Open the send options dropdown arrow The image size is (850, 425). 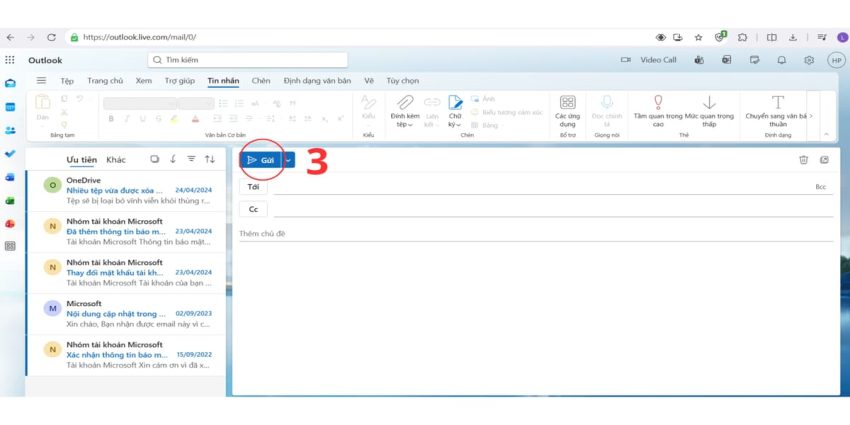(288, 160)
